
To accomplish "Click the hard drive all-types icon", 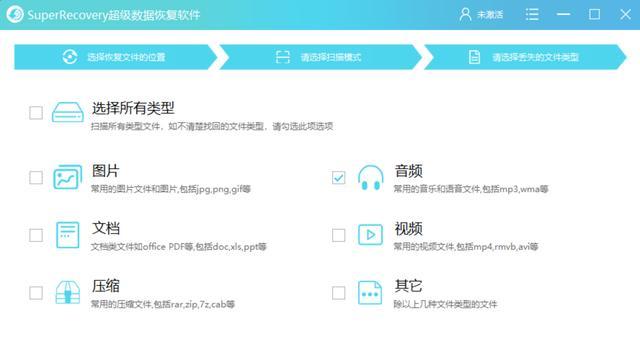I will point(67,112).
